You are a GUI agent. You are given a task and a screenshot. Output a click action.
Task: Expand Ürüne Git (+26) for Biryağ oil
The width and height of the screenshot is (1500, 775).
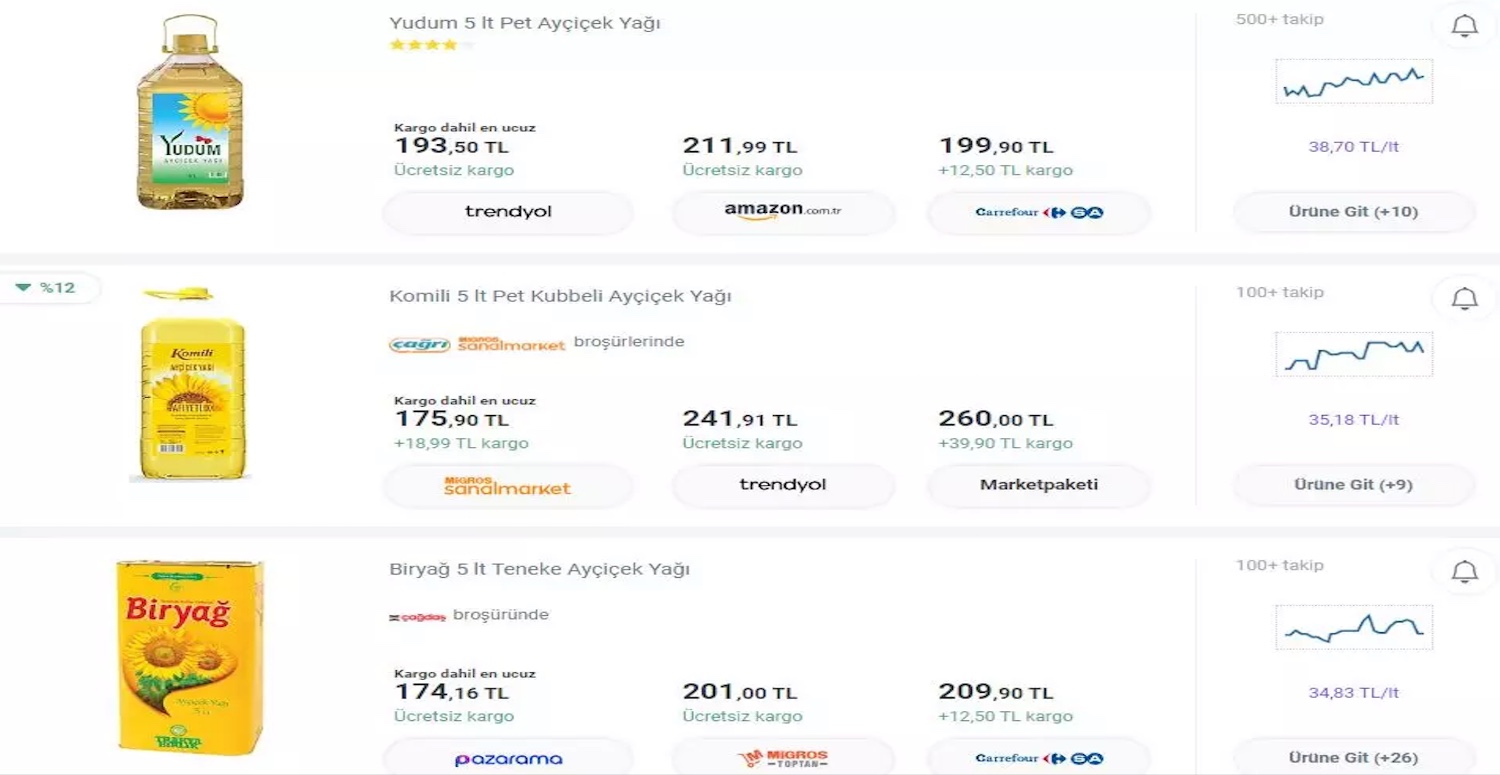tap(1353, 757)
